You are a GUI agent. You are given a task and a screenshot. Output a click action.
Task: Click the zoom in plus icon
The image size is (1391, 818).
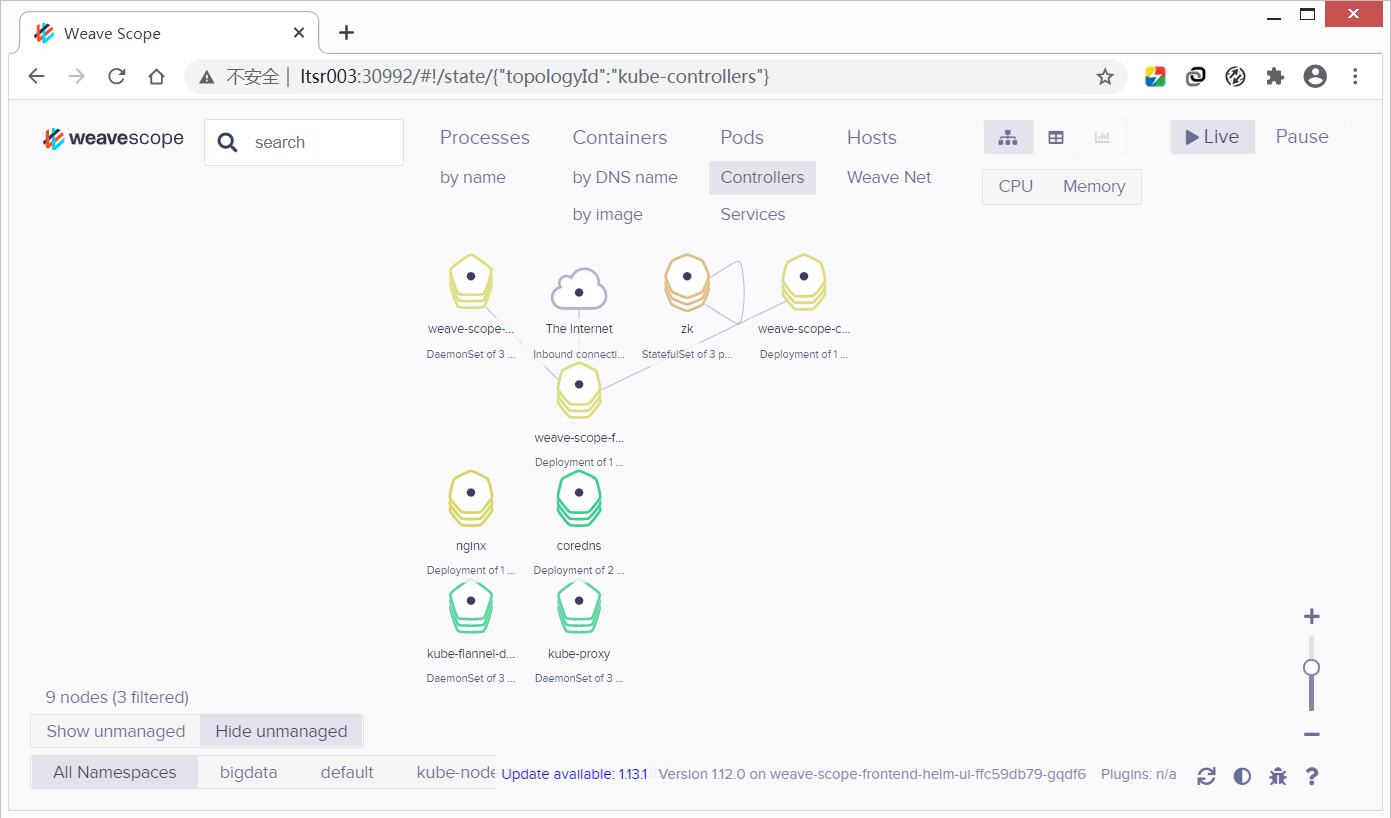coord(1312,617)
